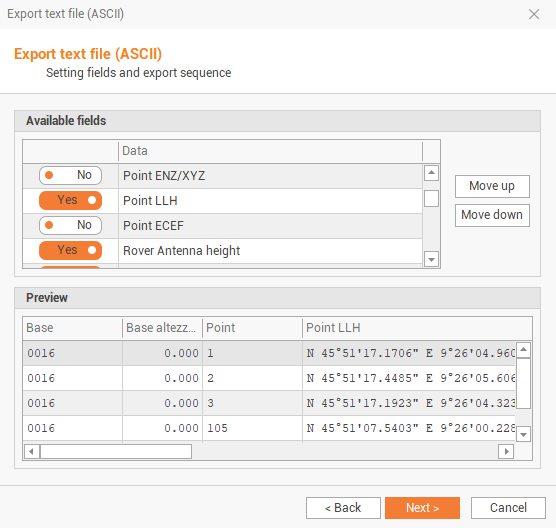Select preview row for point 2
This screenshot has width=556, height=528.
pos(269,378)
